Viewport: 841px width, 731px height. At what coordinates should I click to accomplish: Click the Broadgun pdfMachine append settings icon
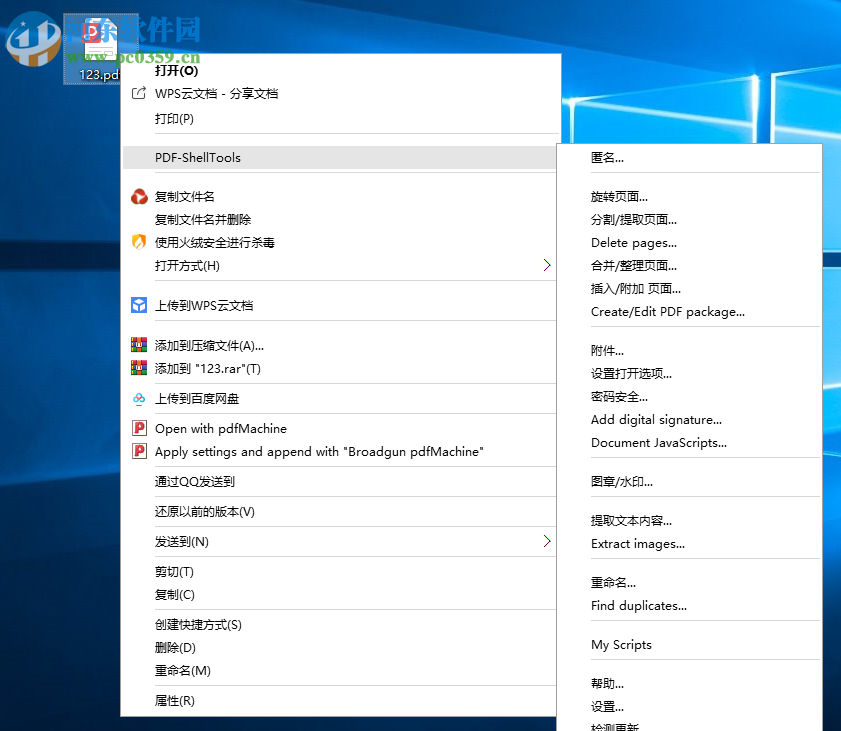(139, 451)
